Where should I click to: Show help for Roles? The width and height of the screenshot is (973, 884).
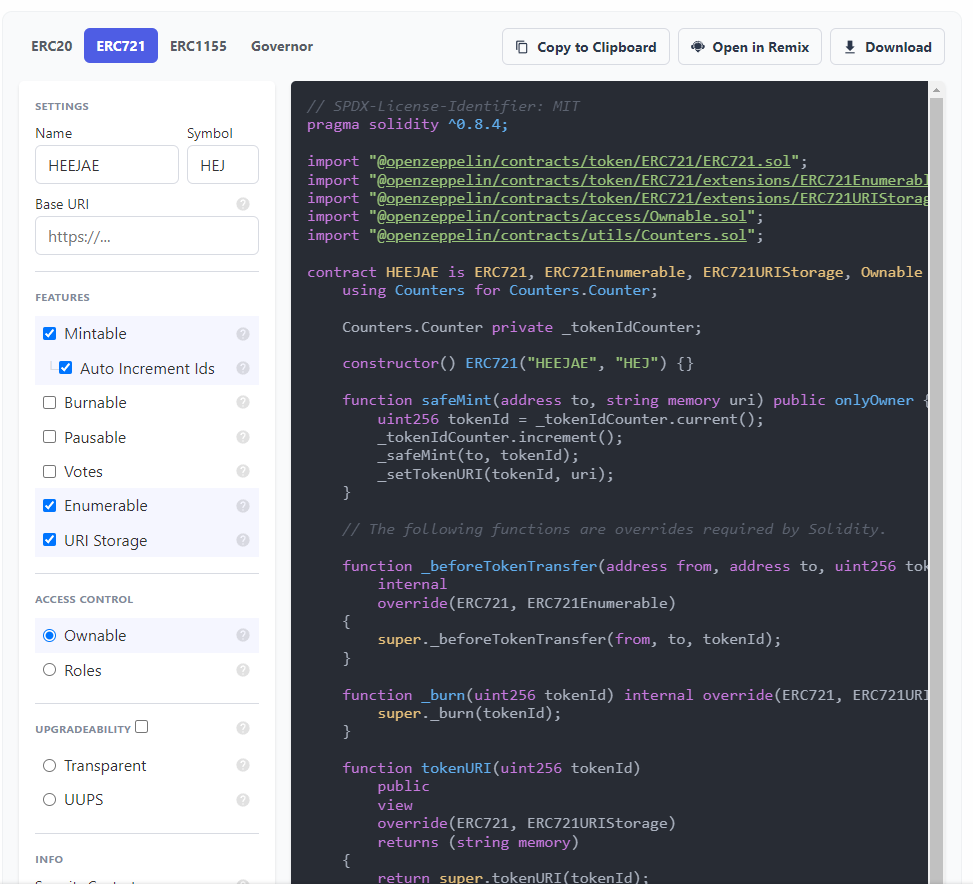pos(243,670)
